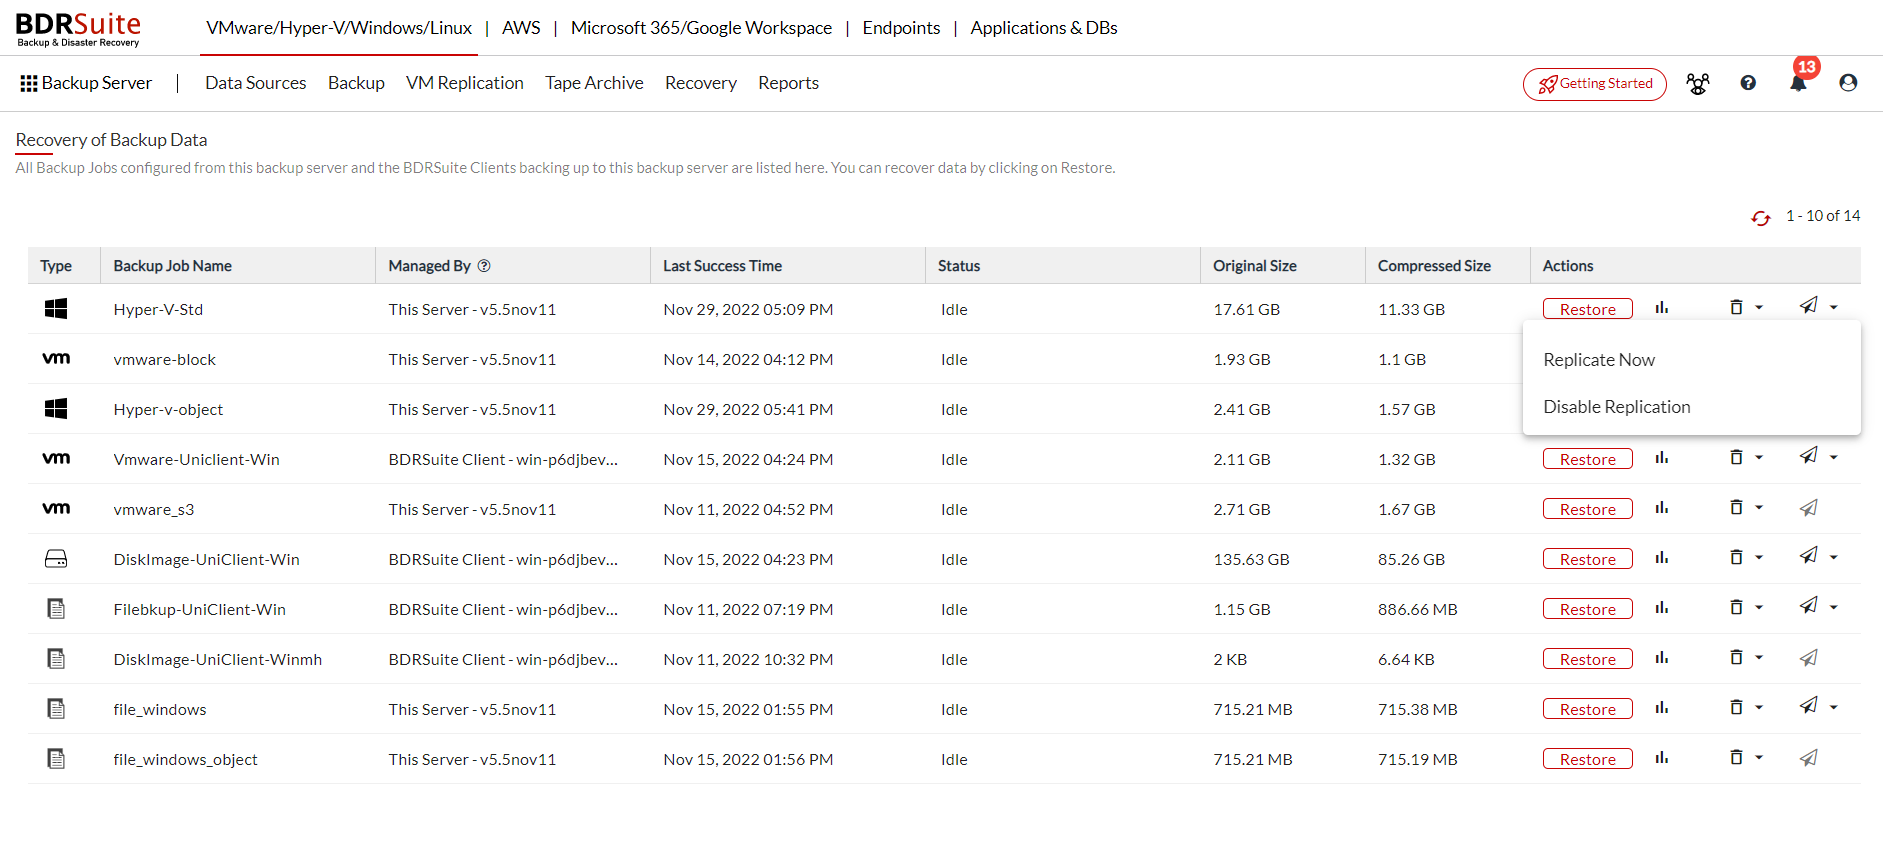Image resolution: width=1883 pixels, height=854 pixels.
Task: Open the Data Sources menu
Action: tap(256, 83)
